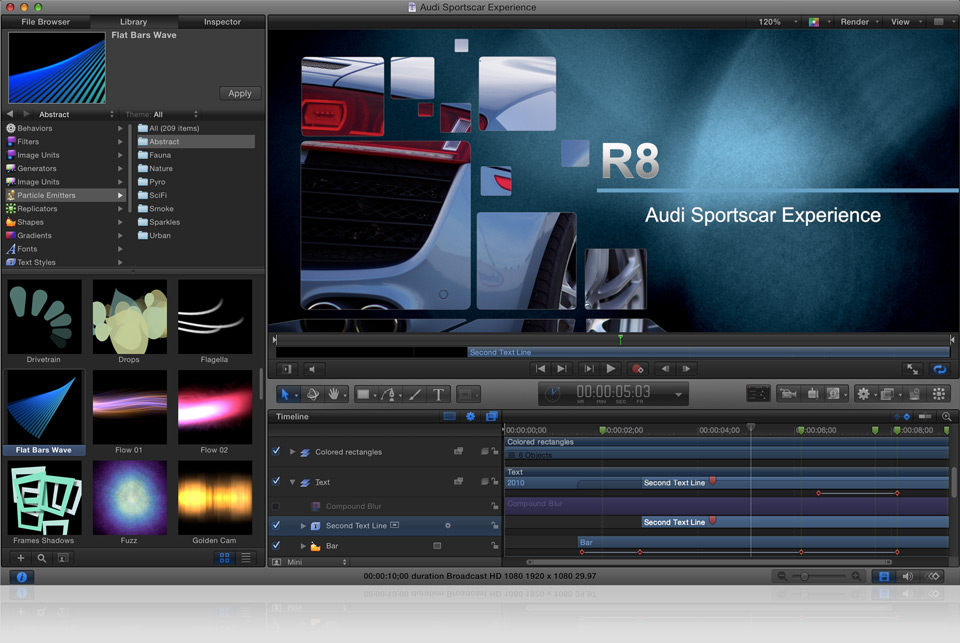Open the Theme: All dropdown
Viewport: 960px width, 643px height.
pos(162,115)
